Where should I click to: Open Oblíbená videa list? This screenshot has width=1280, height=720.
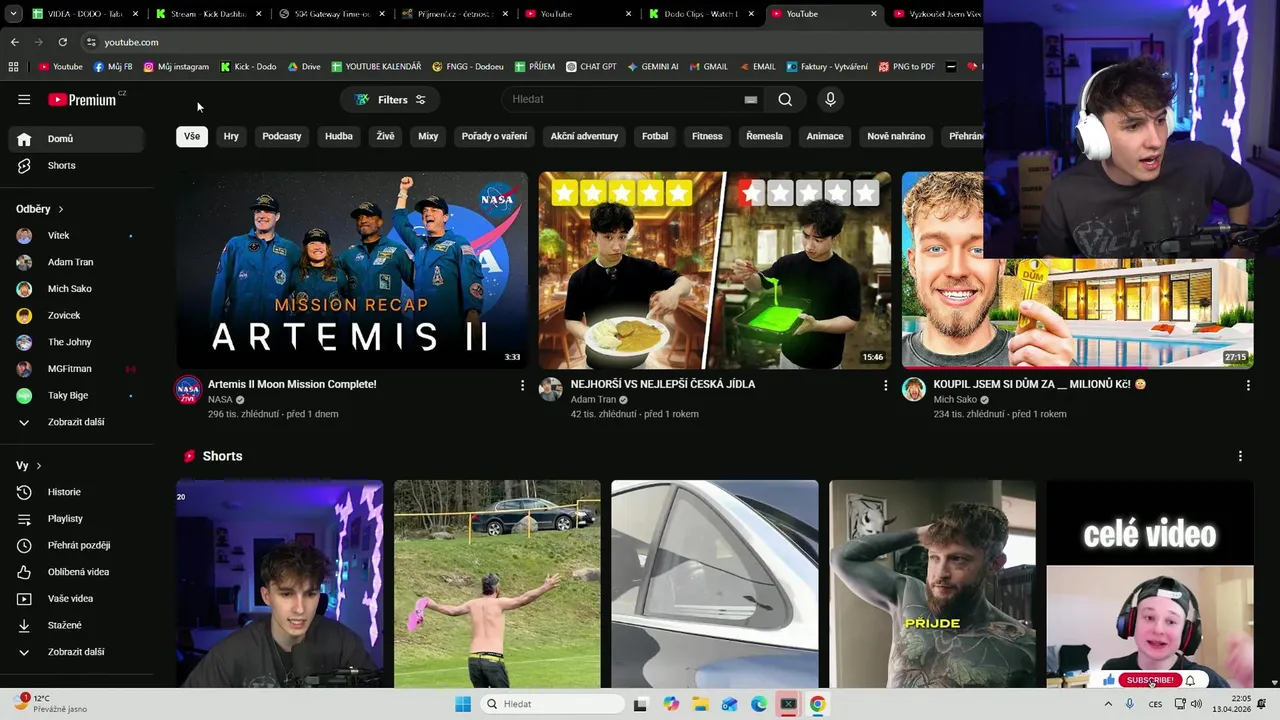click(76, 572)
